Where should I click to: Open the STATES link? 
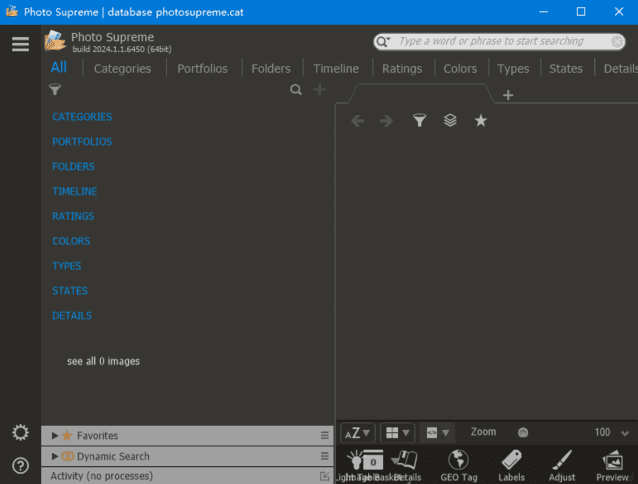point(70,290)
